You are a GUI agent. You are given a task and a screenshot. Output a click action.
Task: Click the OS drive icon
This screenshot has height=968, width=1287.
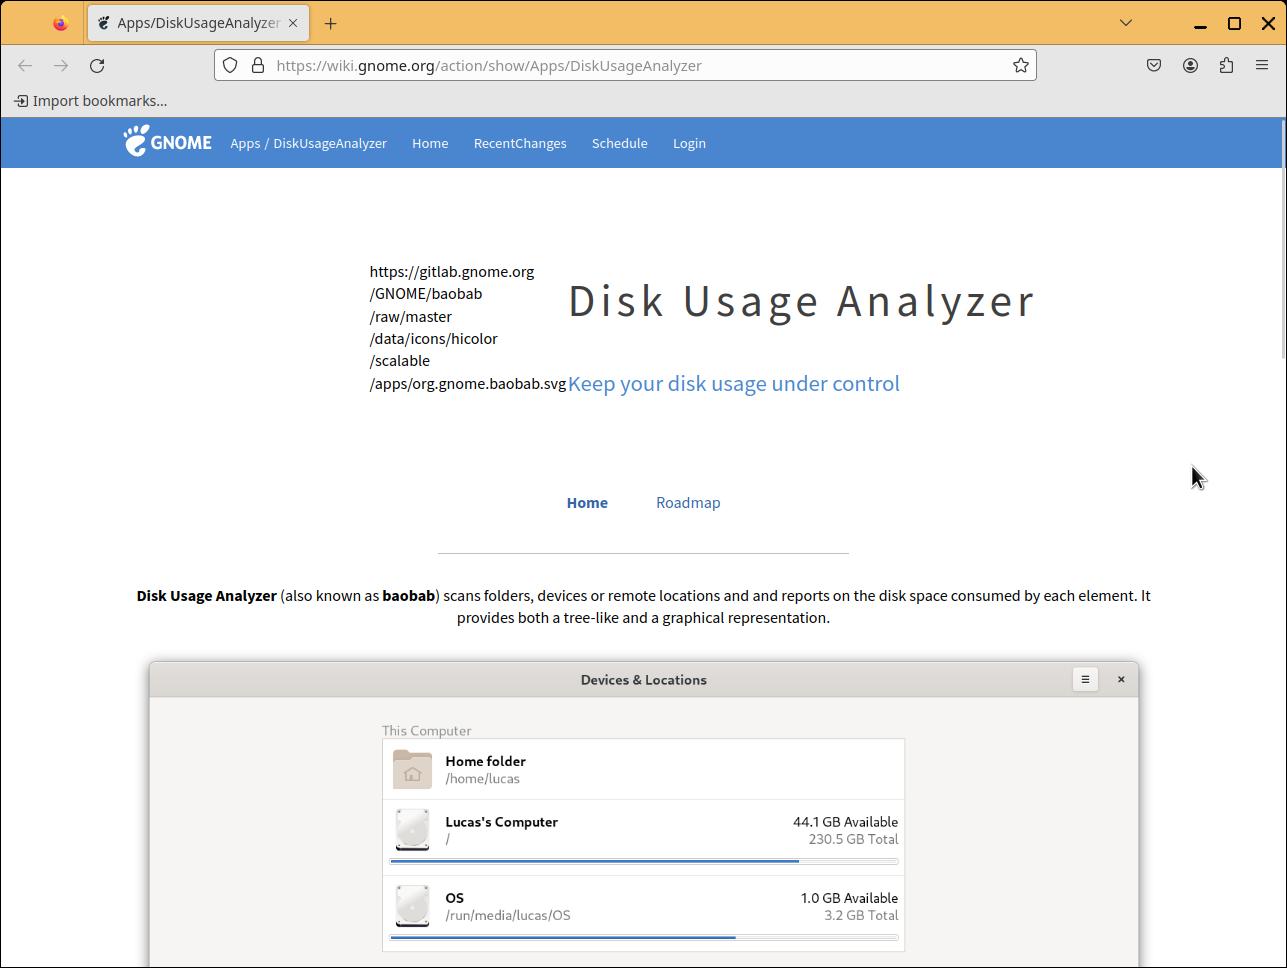(412, 906)
